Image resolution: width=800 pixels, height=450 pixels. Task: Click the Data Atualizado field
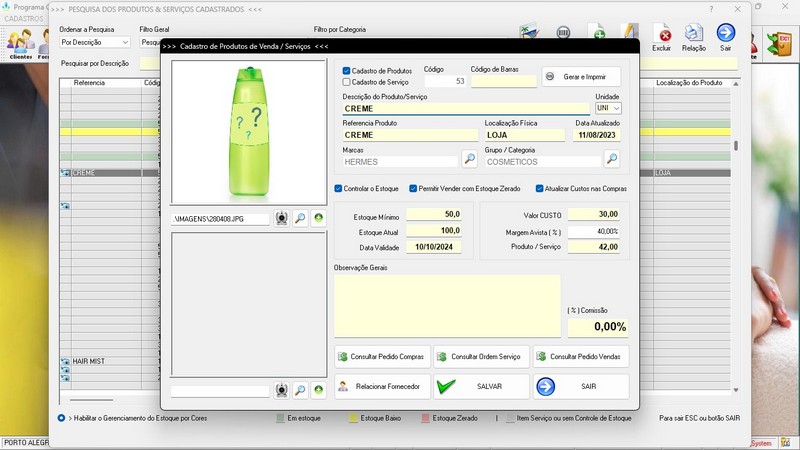[597, 135]
